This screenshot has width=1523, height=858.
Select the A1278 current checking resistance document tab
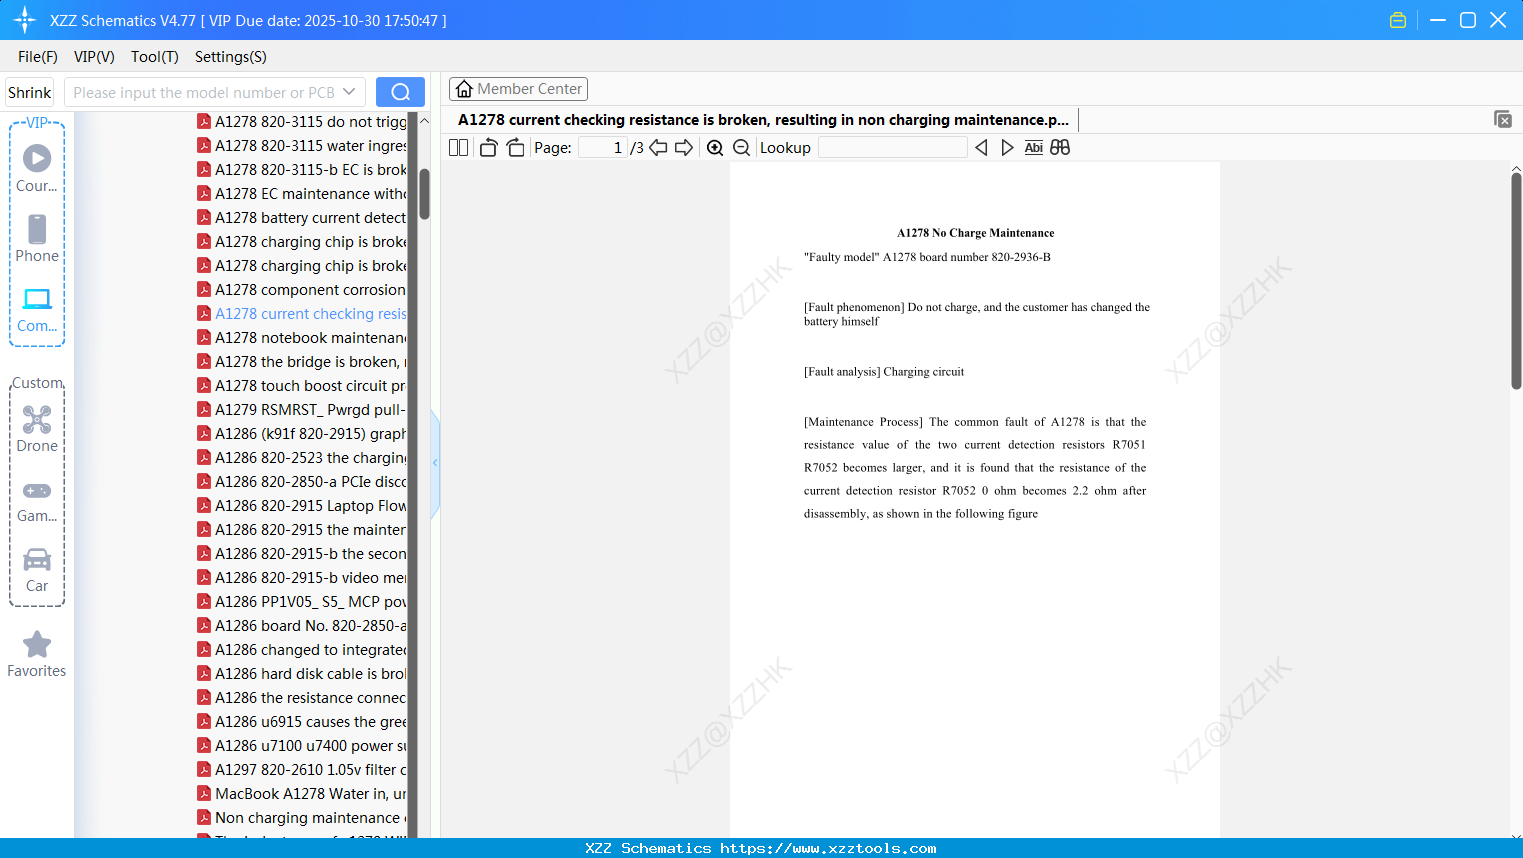pyautogui.click(x=763, y=120)
